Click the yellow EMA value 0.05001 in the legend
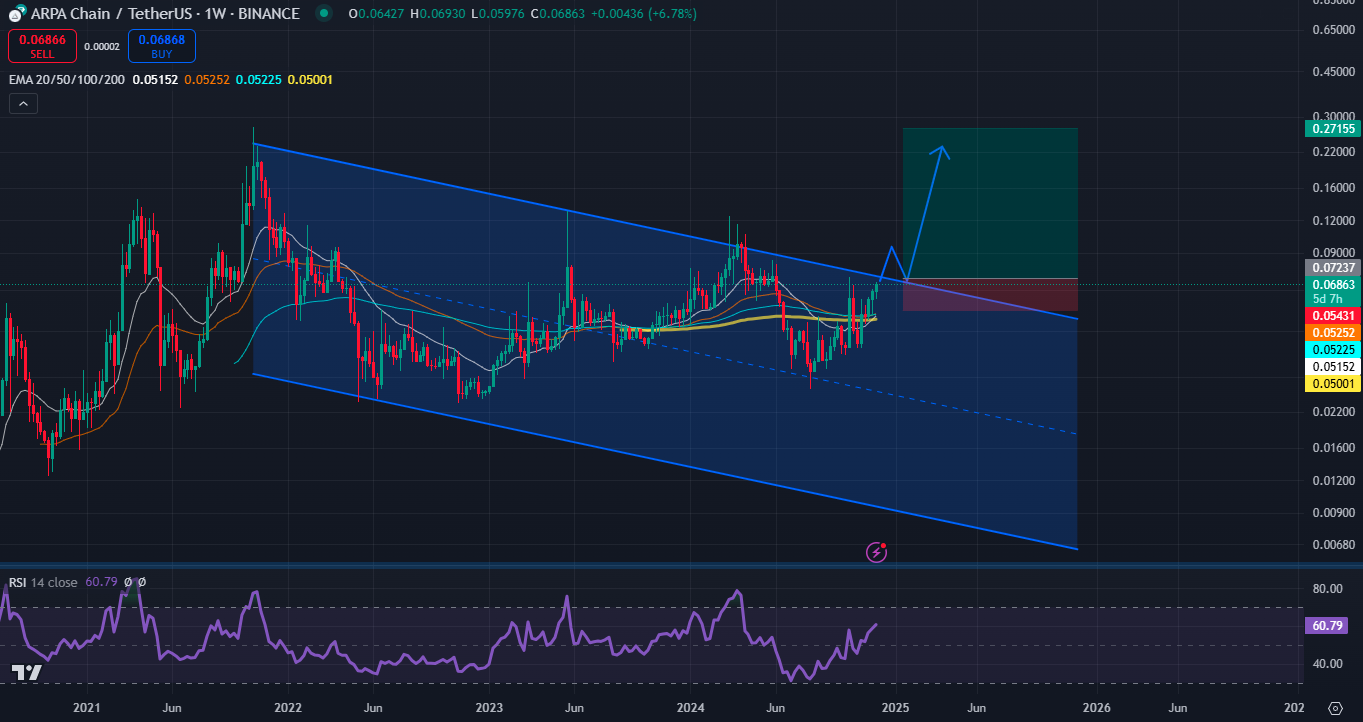 point(310,79)
